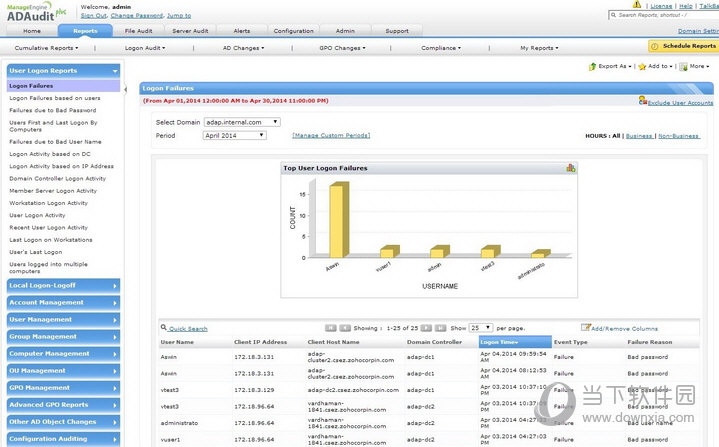Switch to the Home tab
Image resolution: width=719 pixels, height=447 pixels.
[32, 31]
